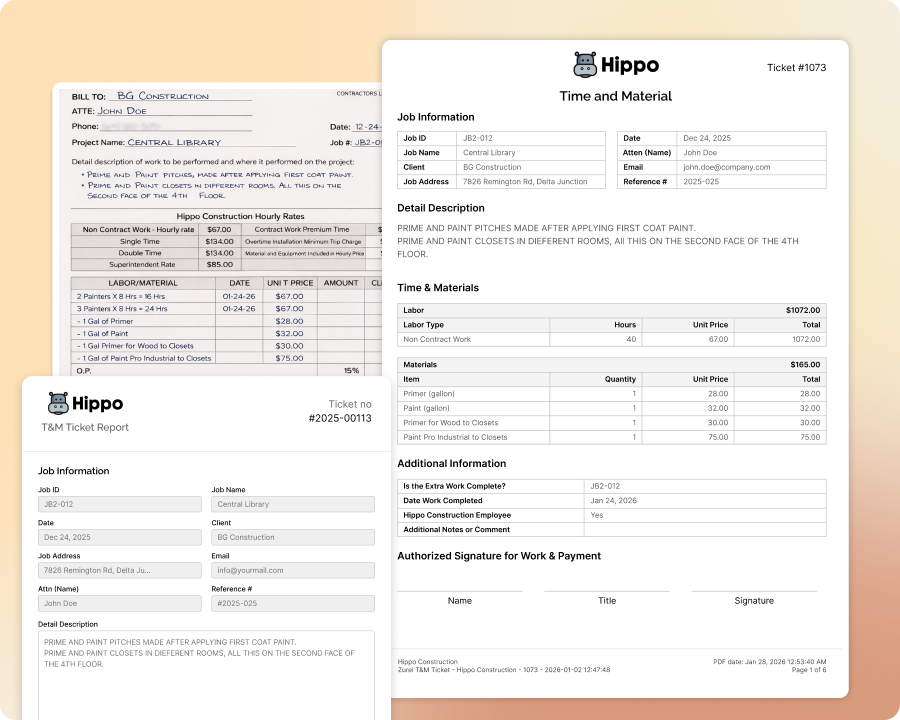Click the Authorized Signature for Work & Payment heading
This screenshot has height=720, width=900.
click(499, 556)
